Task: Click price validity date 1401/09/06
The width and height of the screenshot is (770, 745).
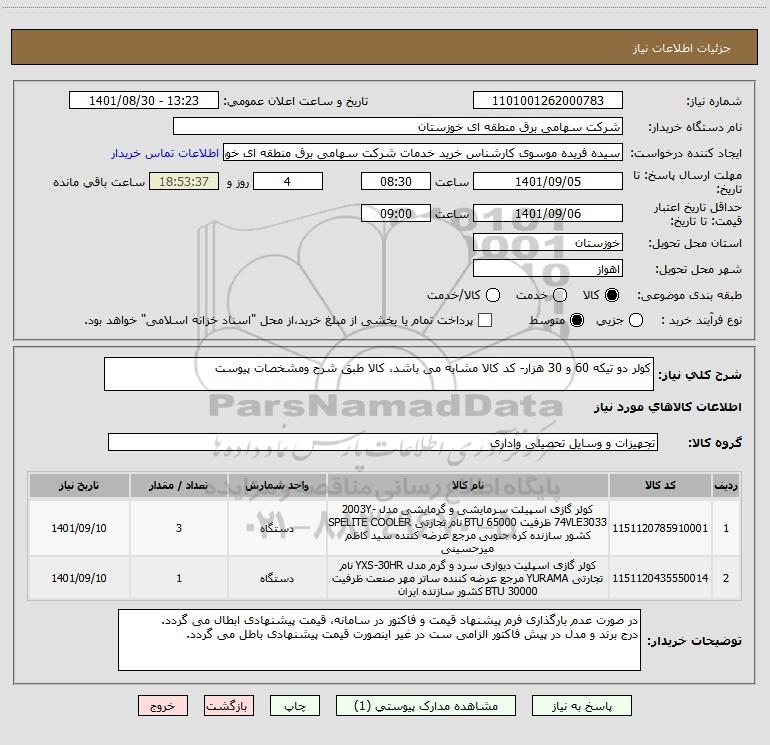Action: pos(548,213)
